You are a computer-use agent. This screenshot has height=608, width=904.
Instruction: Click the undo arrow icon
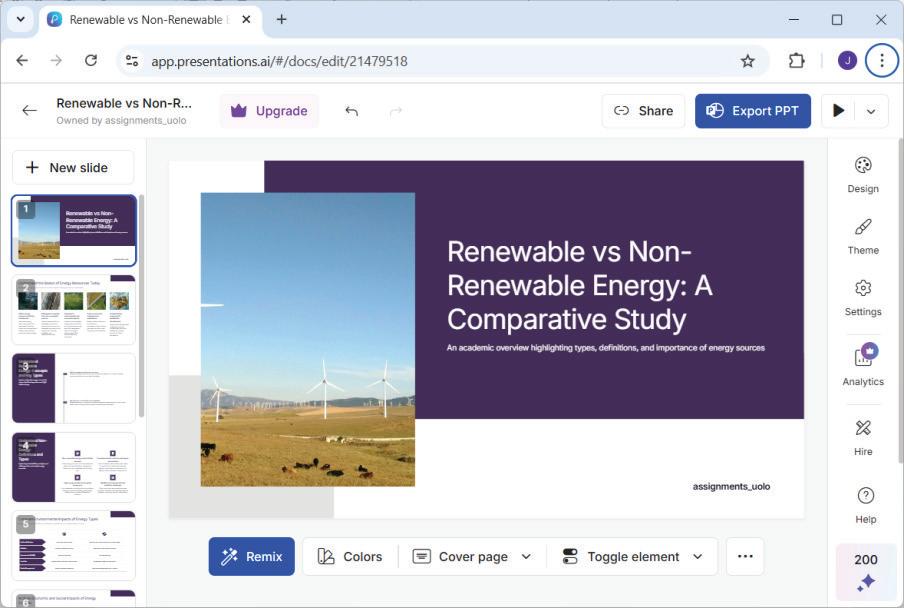[351, 111]
